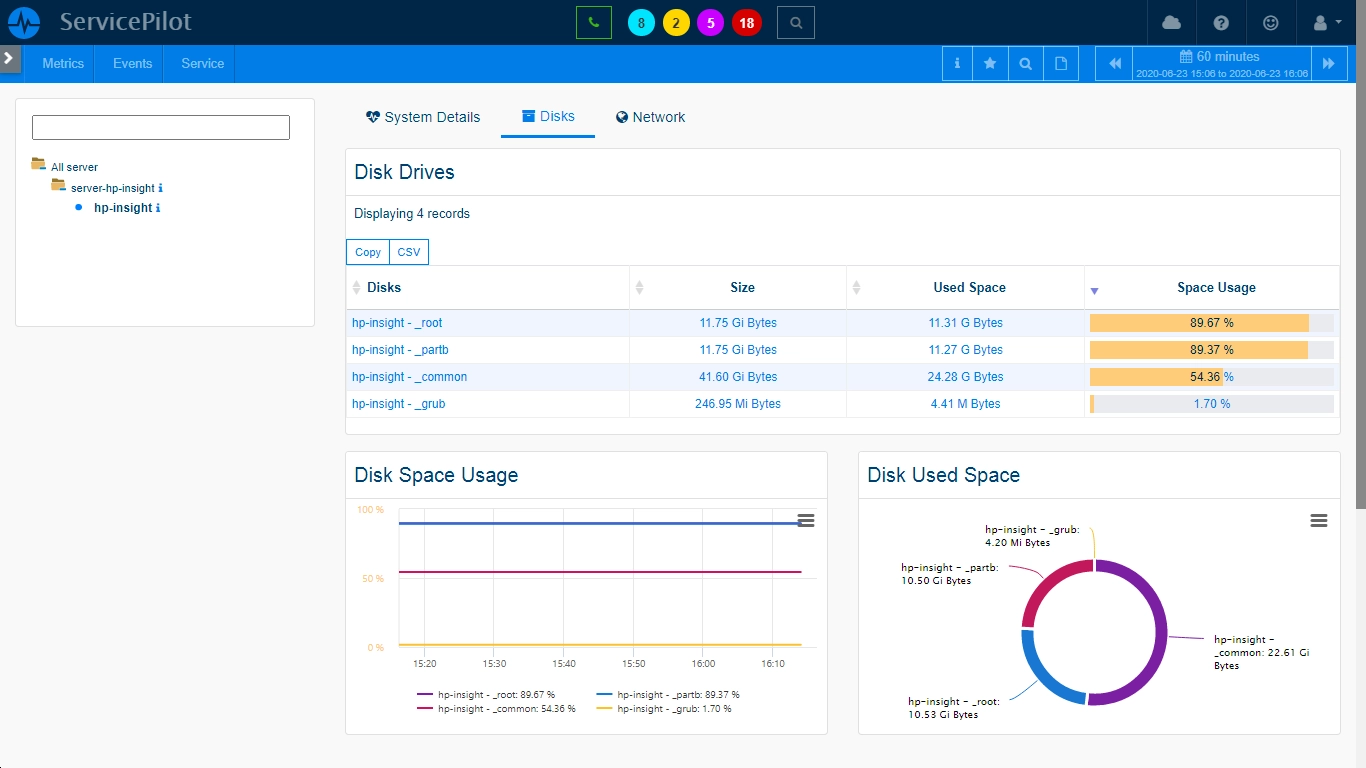Screen dimensions: 1366x768
Task: Open the Disk Space Usage chart menu
Action: (806, 520)
